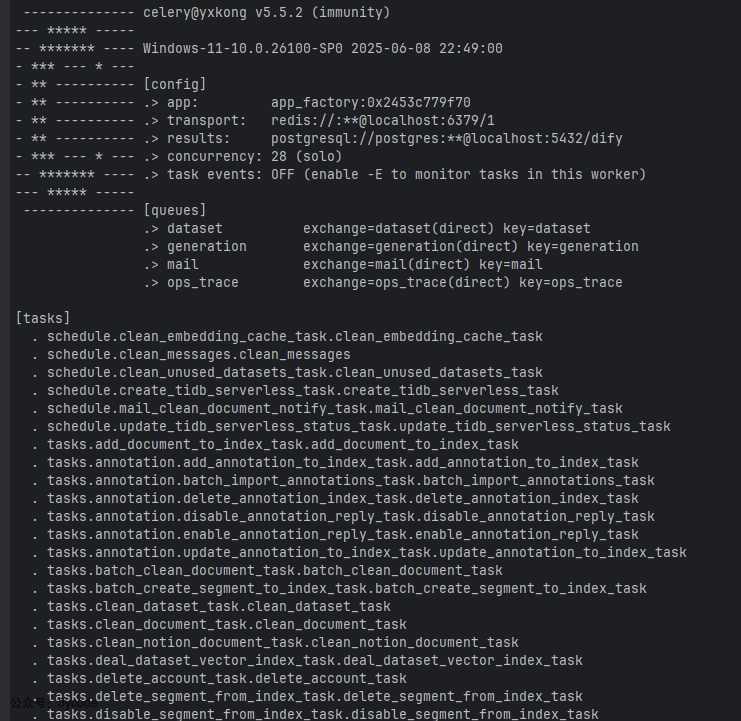Click the redis transport URL
This screenshot has width=741, height=721.
pos(383,120)
